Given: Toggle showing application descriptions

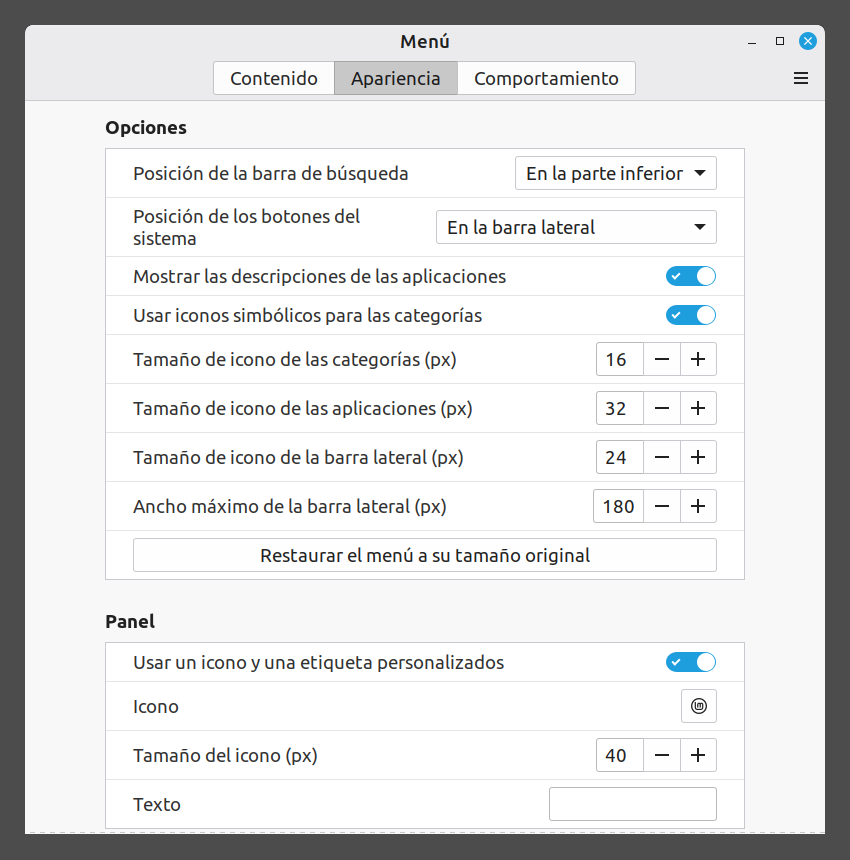Looking at the screenshot, I should [x=691, y=277].
